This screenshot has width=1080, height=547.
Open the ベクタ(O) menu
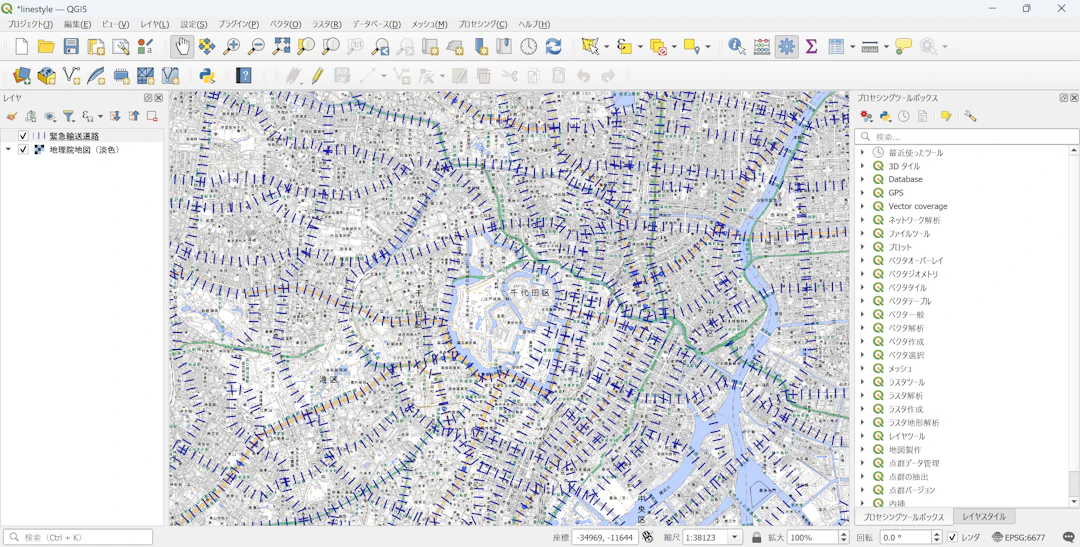(x=285, y=24)
